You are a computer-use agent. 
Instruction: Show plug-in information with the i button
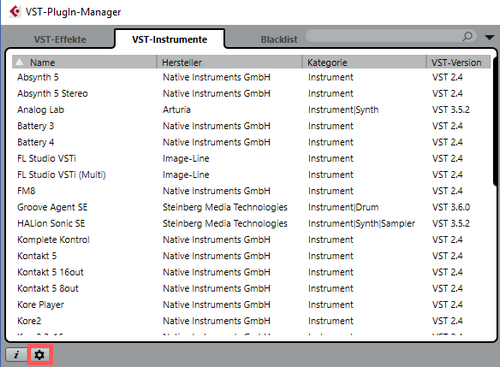pyautogui.click(x=16, y=355)
